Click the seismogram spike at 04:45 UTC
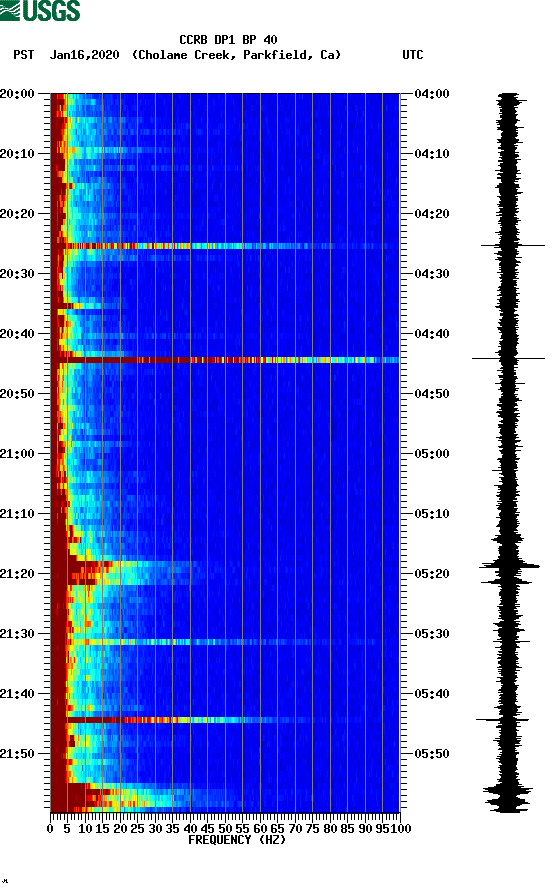The image size is (552, 892). pos(508,358)
